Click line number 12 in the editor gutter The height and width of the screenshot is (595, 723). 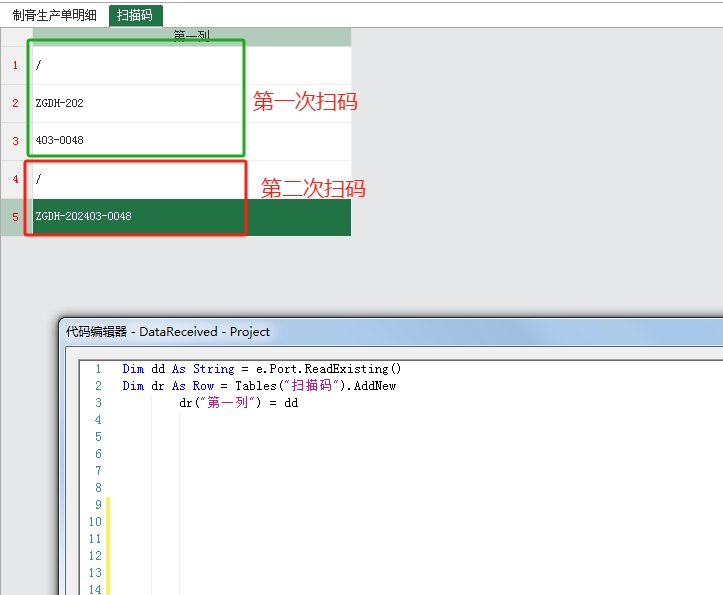tap(95, 556)
